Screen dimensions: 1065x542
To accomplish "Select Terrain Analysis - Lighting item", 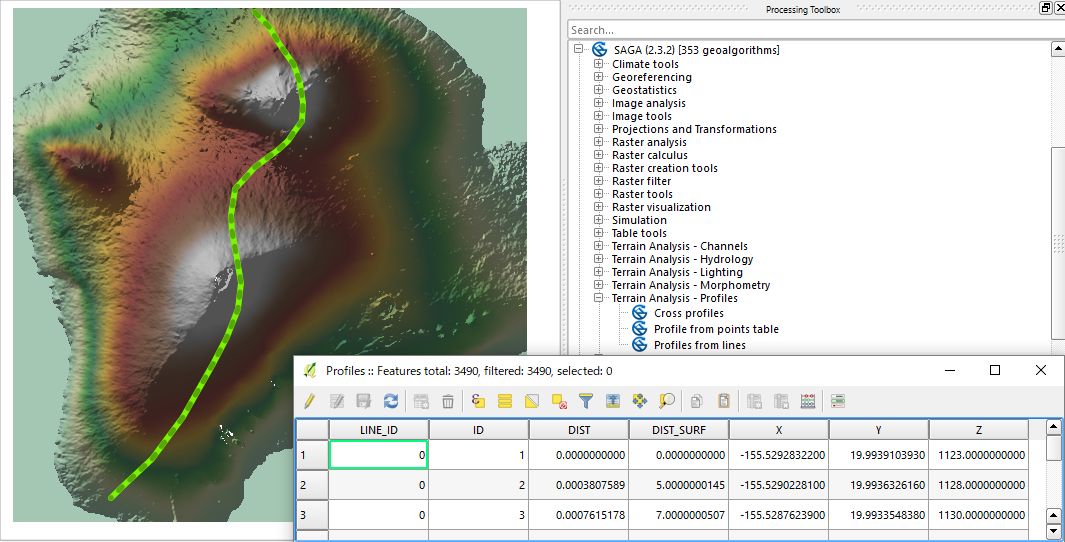I will pyautogui.click(x=677, y=272).
